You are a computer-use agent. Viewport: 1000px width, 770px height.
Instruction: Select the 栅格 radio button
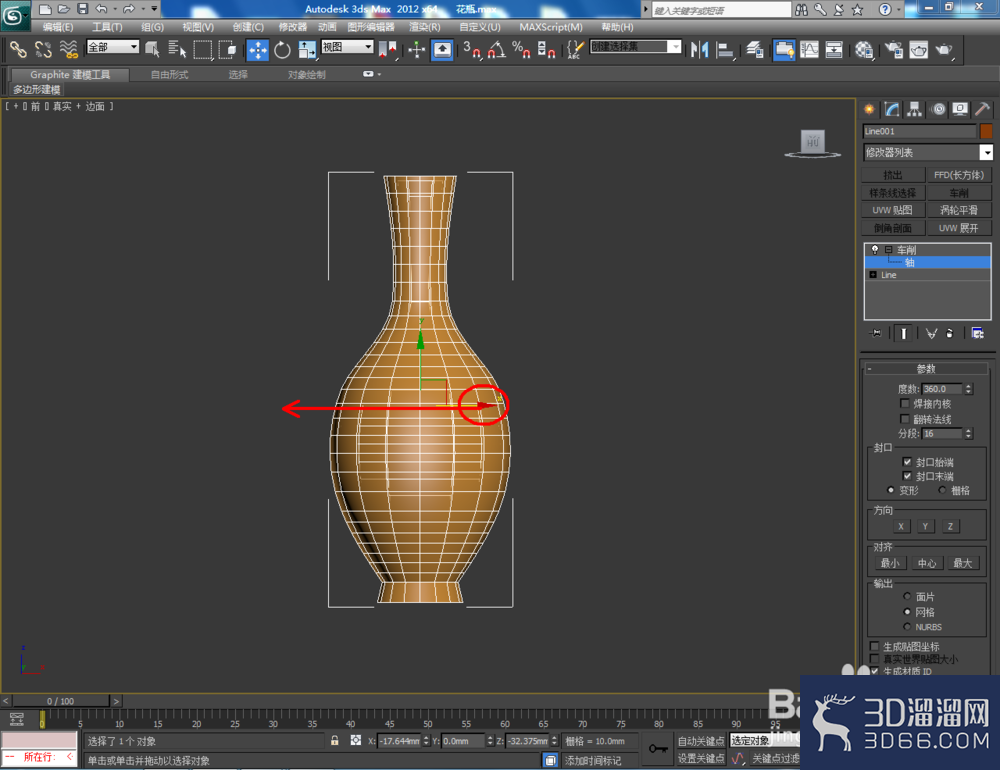point(942,490)
